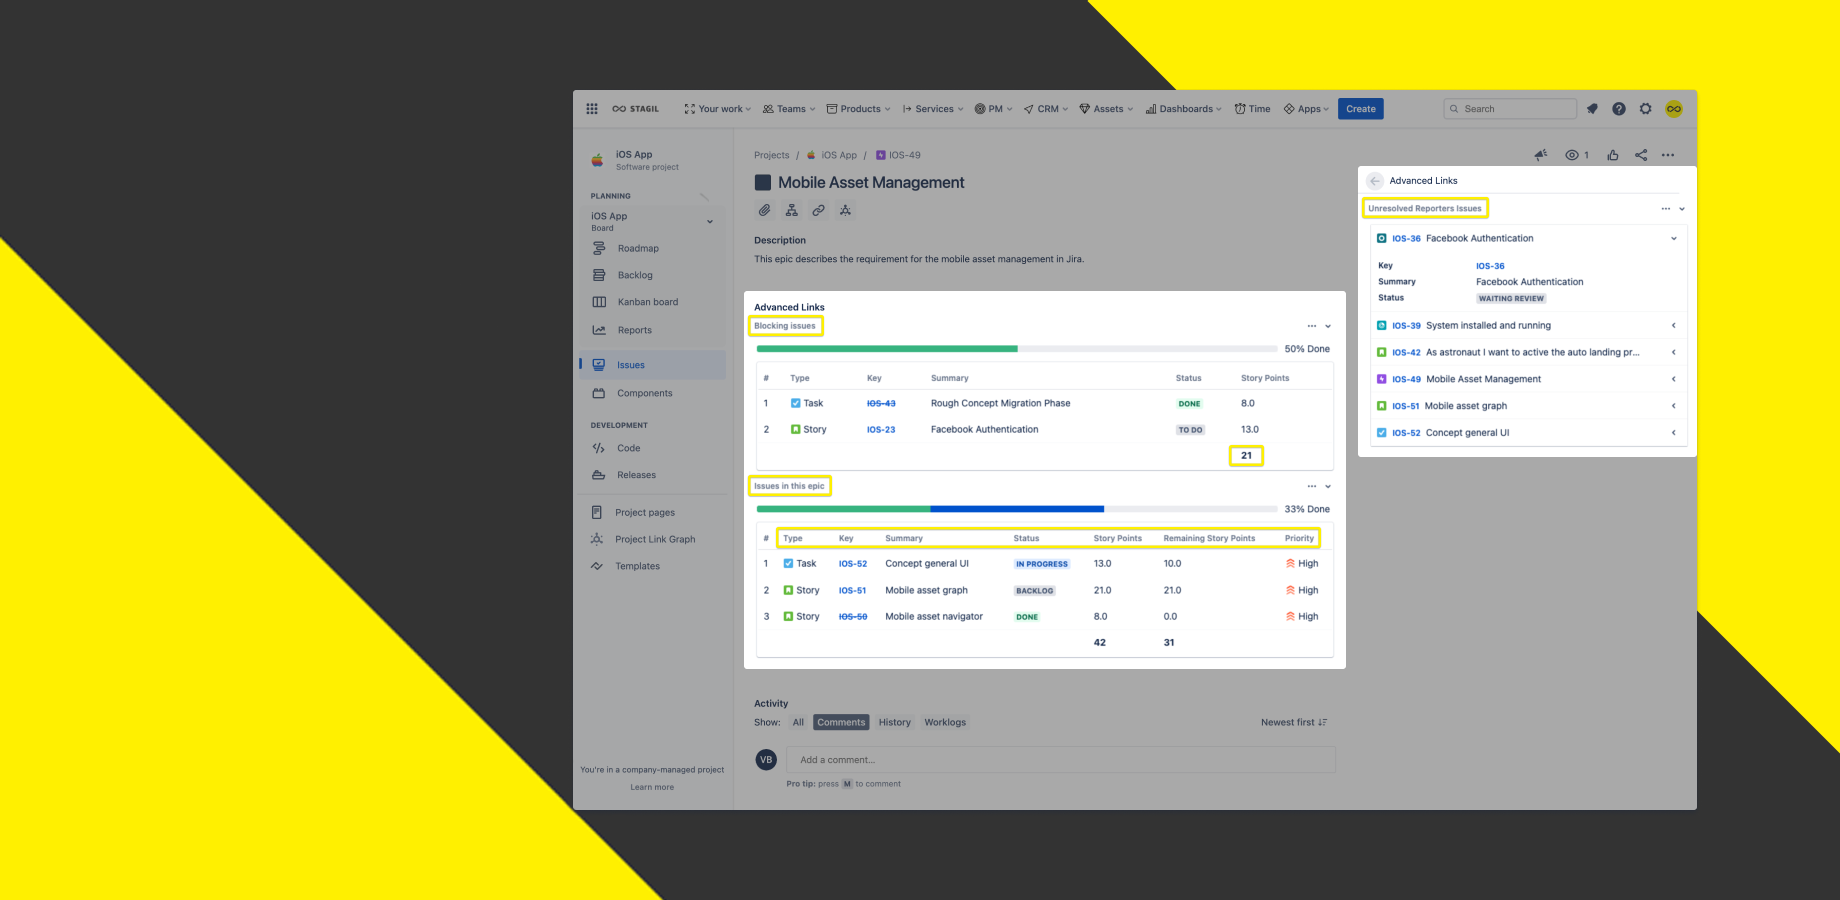Image resolution: width=1840 pixels, height=900 pixels.
Task: Switch the activity sort order Newest first
Action: (x=1293, y=722)
